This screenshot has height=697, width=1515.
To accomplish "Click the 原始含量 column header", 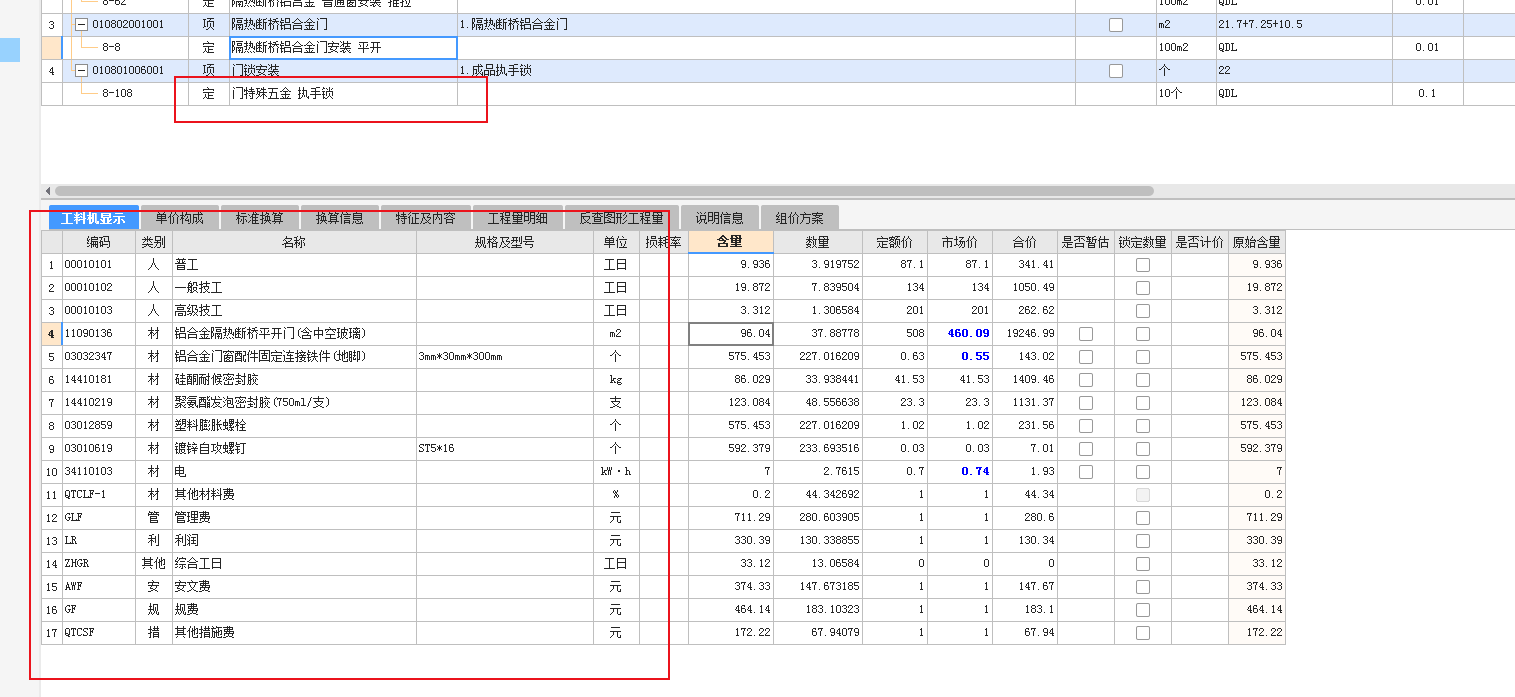I will point(1256,242).
